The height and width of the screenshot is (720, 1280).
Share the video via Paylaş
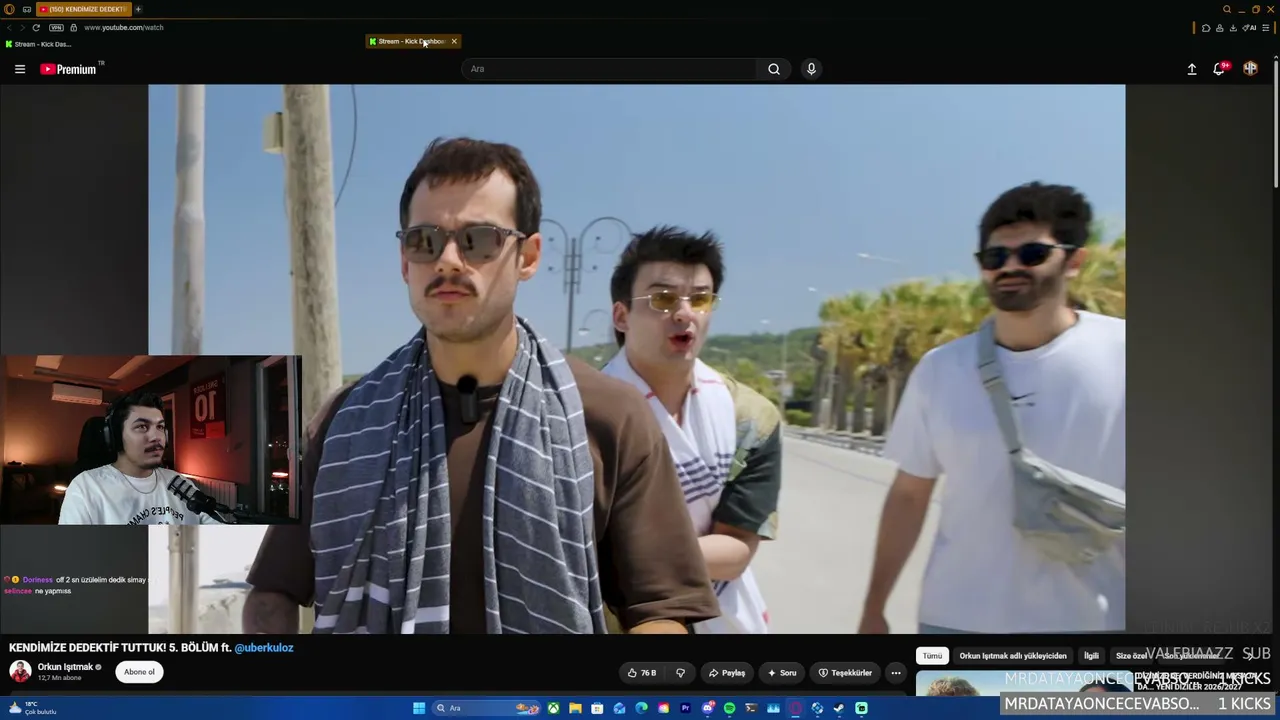pos(727,673)
